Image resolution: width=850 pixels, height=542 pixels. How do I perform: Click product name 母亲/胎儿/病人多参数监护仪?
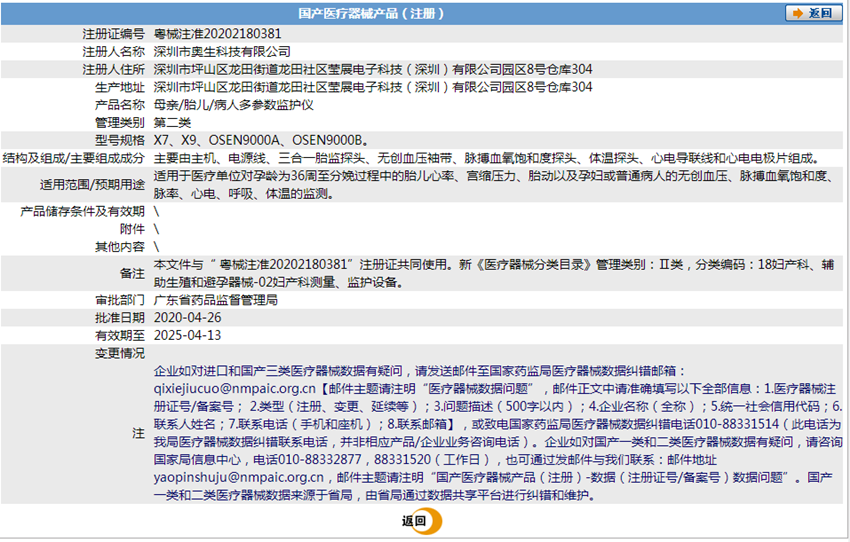(234, 105)
